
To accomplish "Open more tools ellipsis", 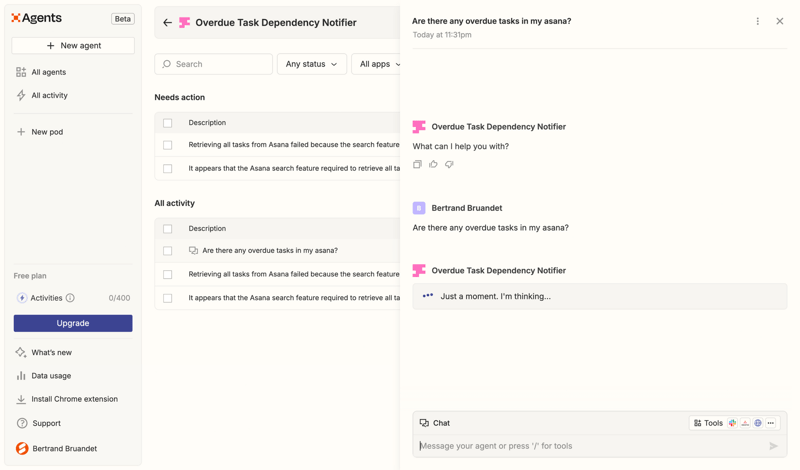I will coord(771,423).
